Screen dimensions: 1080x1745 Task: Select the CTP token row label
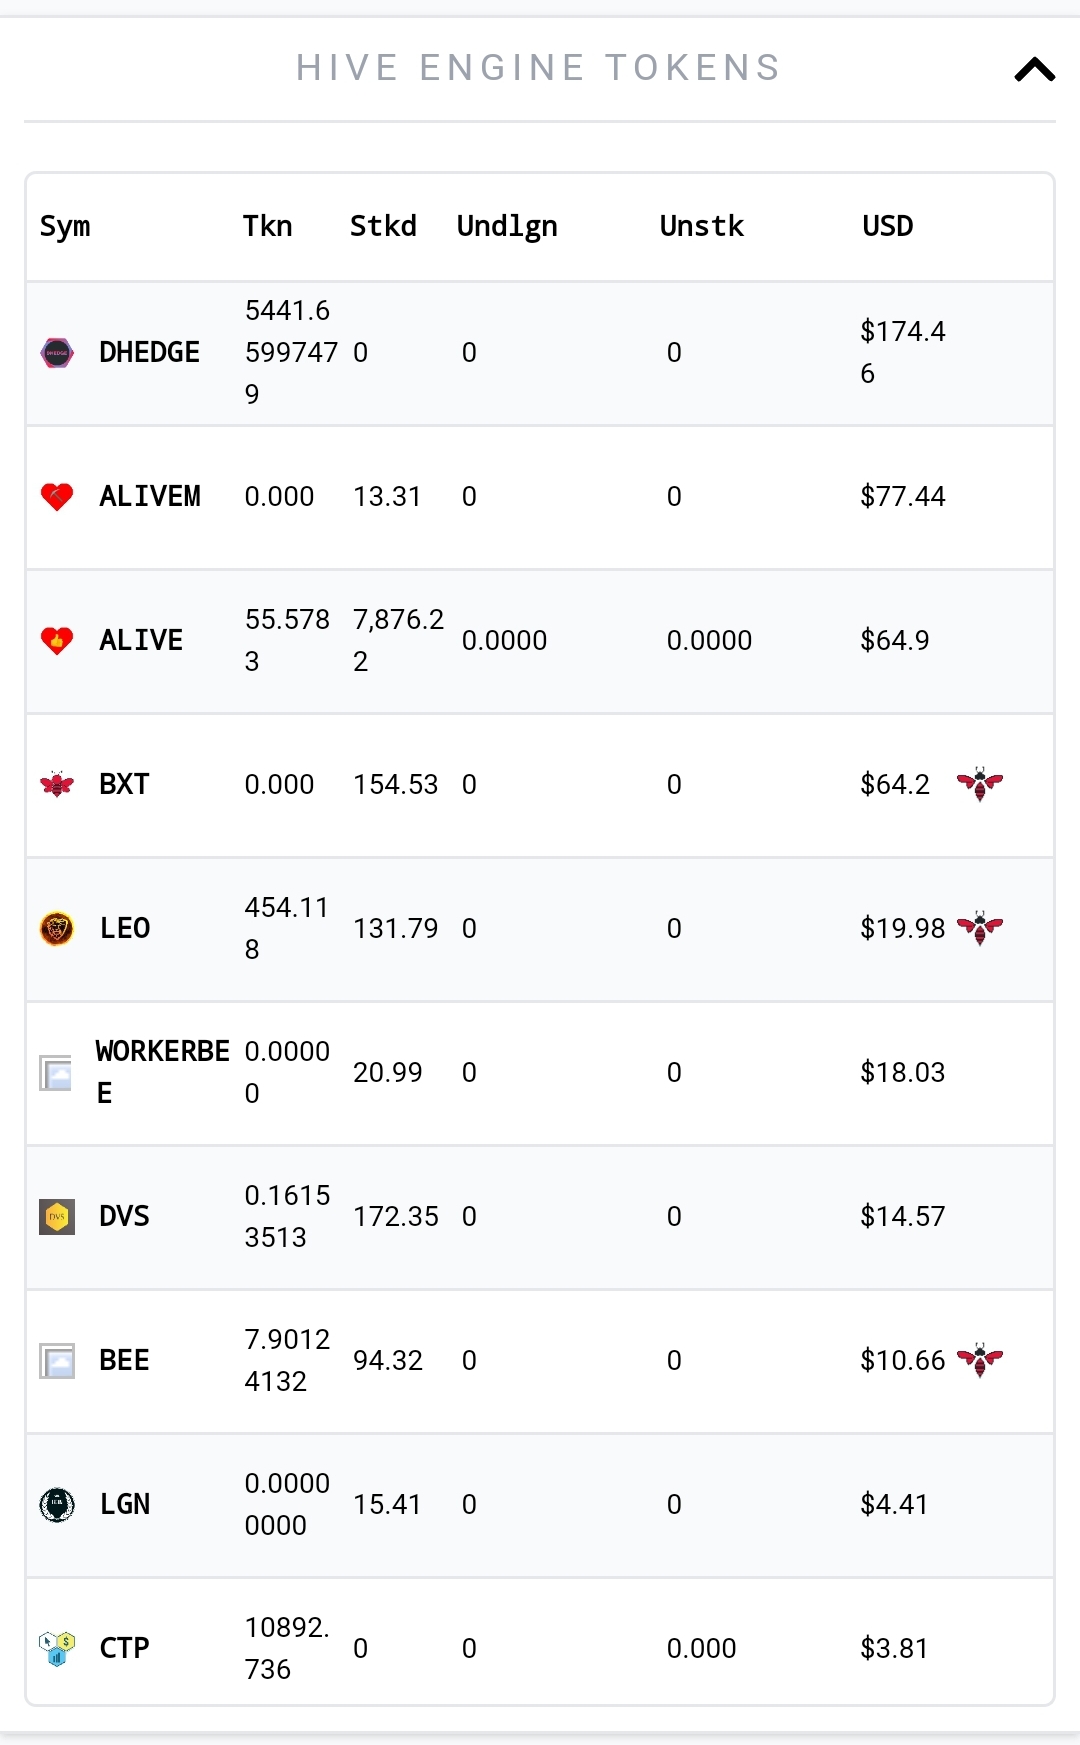(x=125, y=1648)
